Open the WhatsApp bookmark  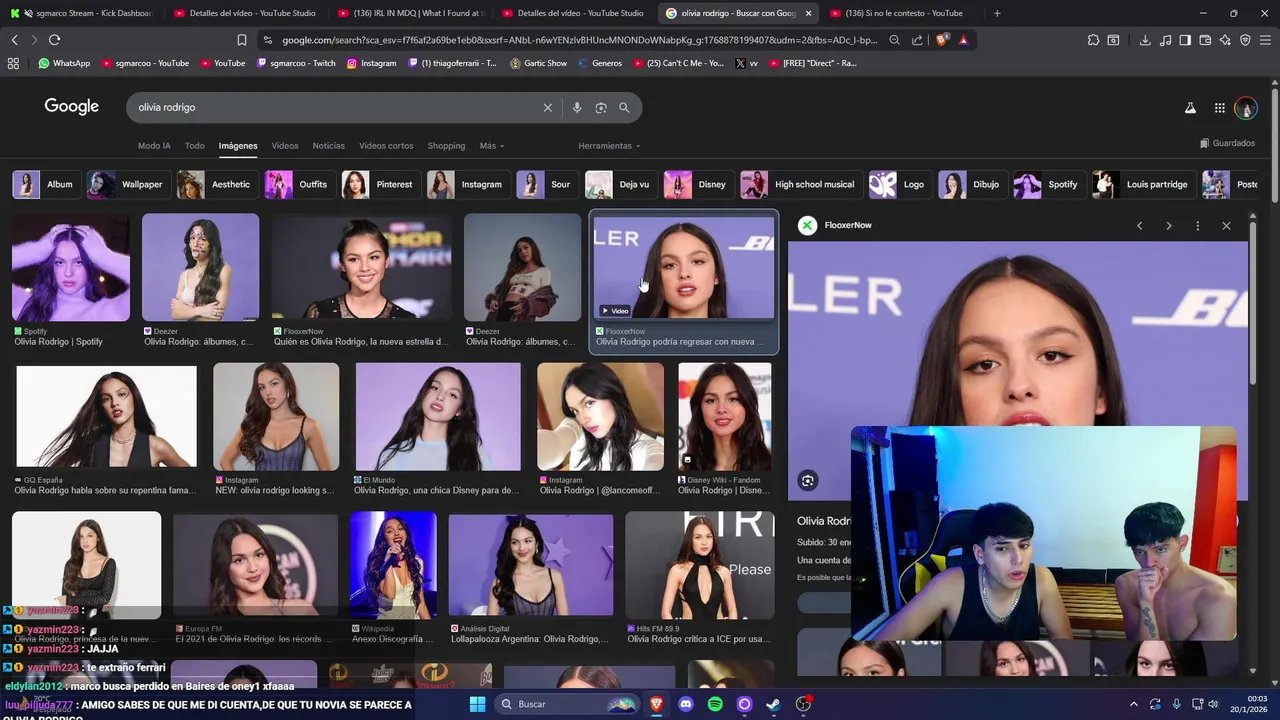[64, 63]
